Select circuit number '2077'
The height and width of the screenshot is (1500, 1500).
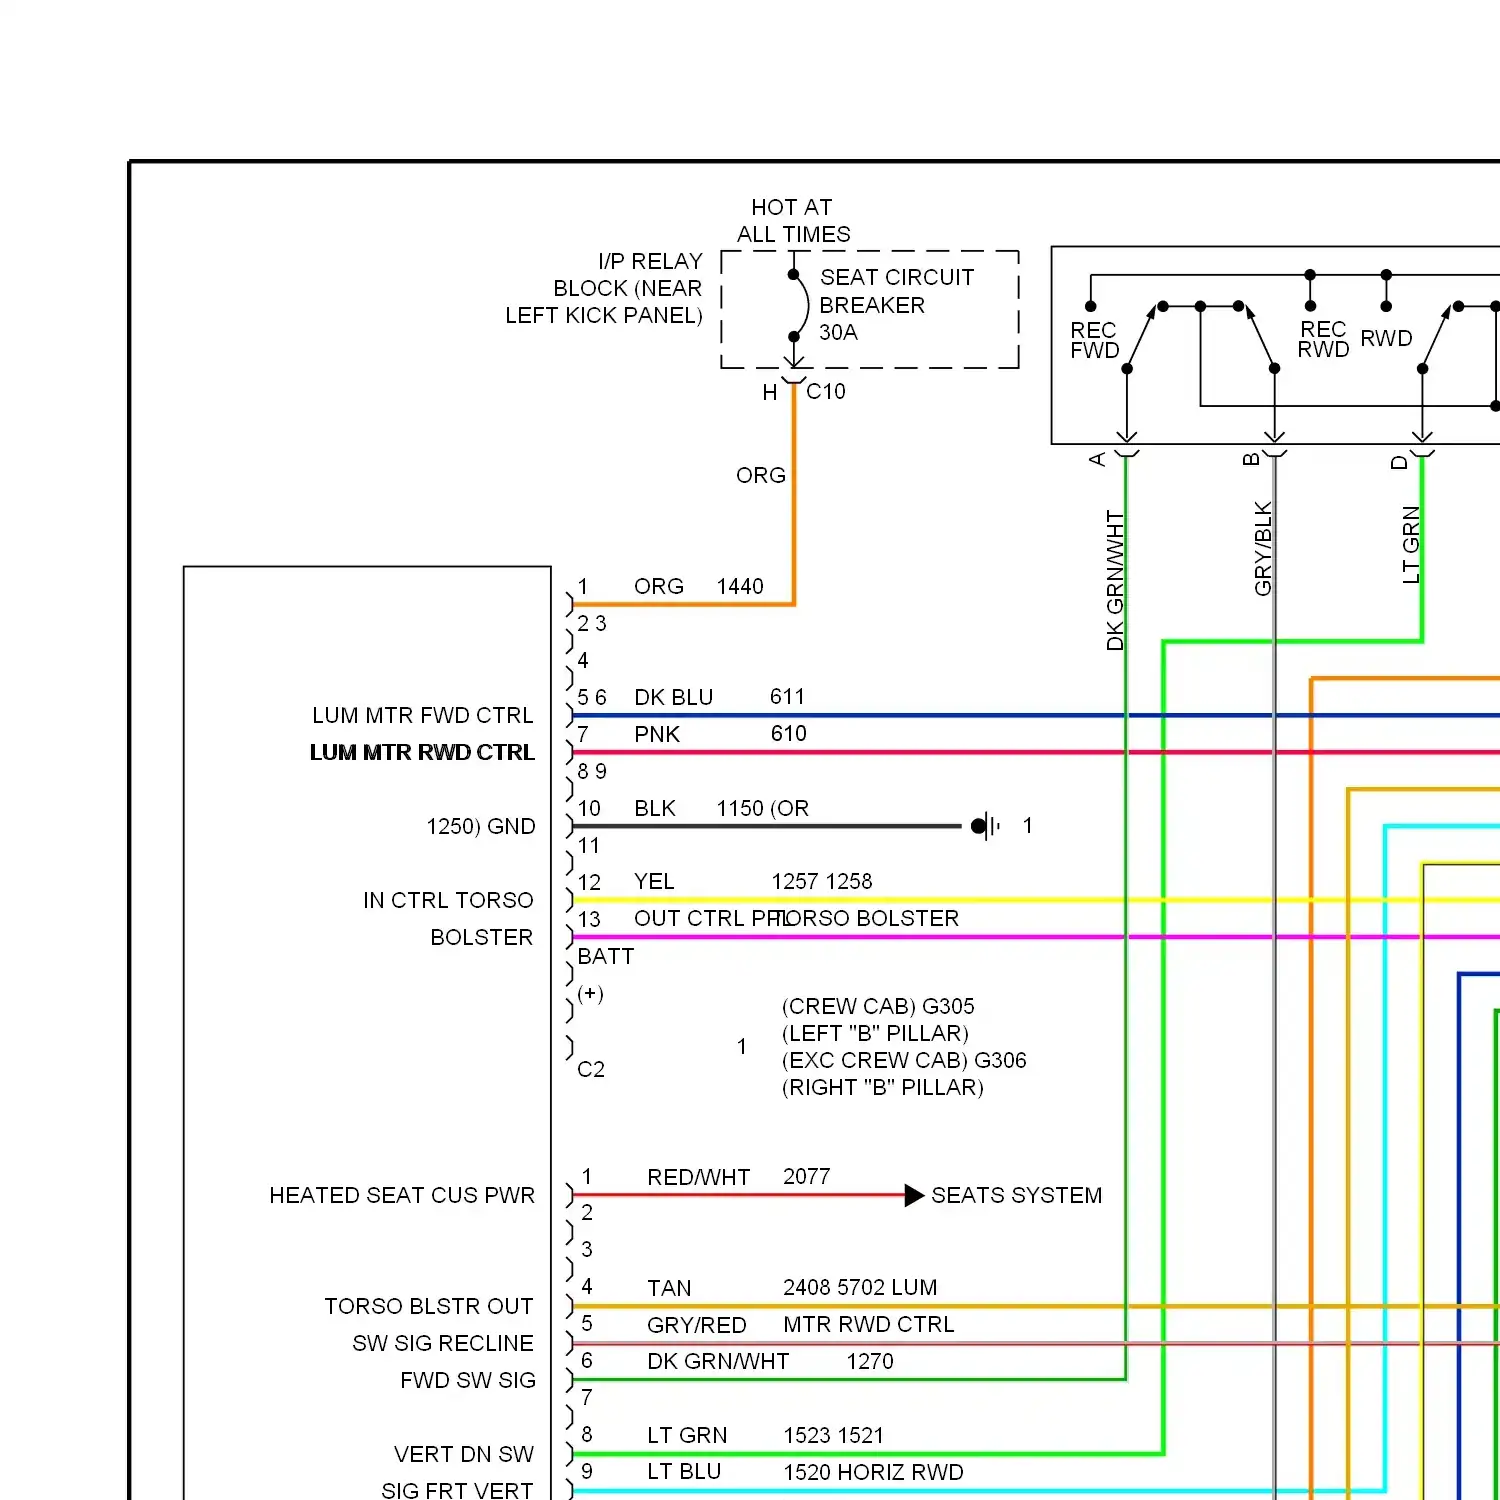point(807,1177)
